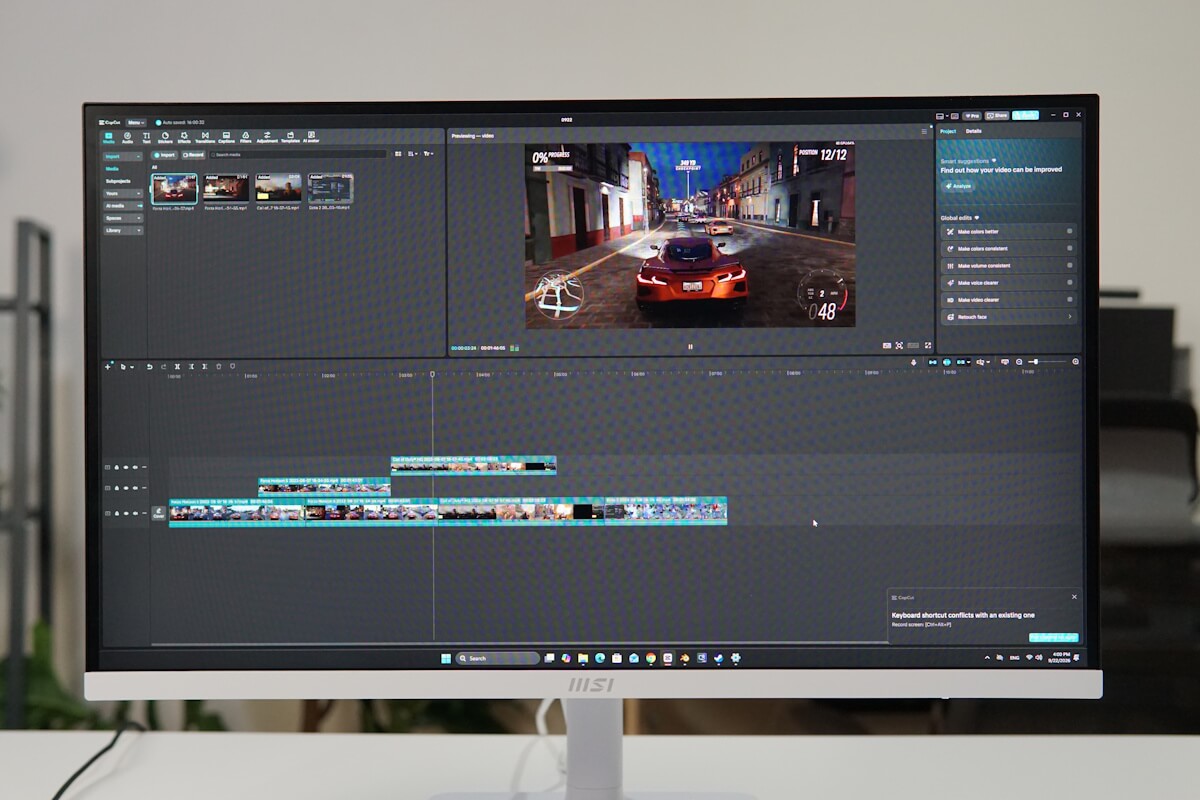Viewport: 1200px width, 800px height.
Task: Click the zoom-to-fit icon at timeline right end
Action: 1075,362
